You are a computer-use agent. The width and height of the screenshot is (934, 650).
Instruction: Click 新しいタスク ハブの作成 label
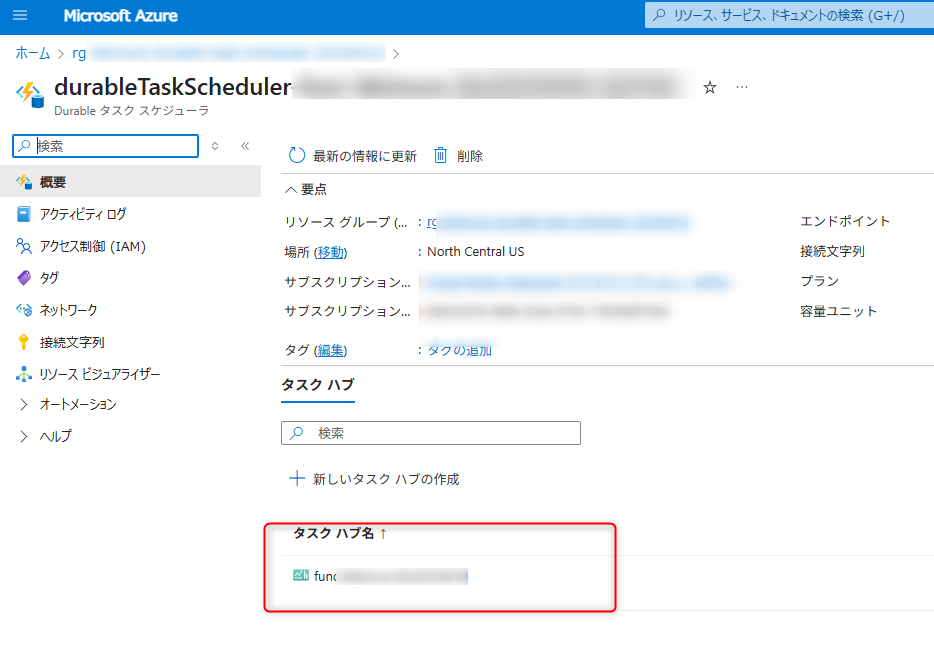coord(386,479)
